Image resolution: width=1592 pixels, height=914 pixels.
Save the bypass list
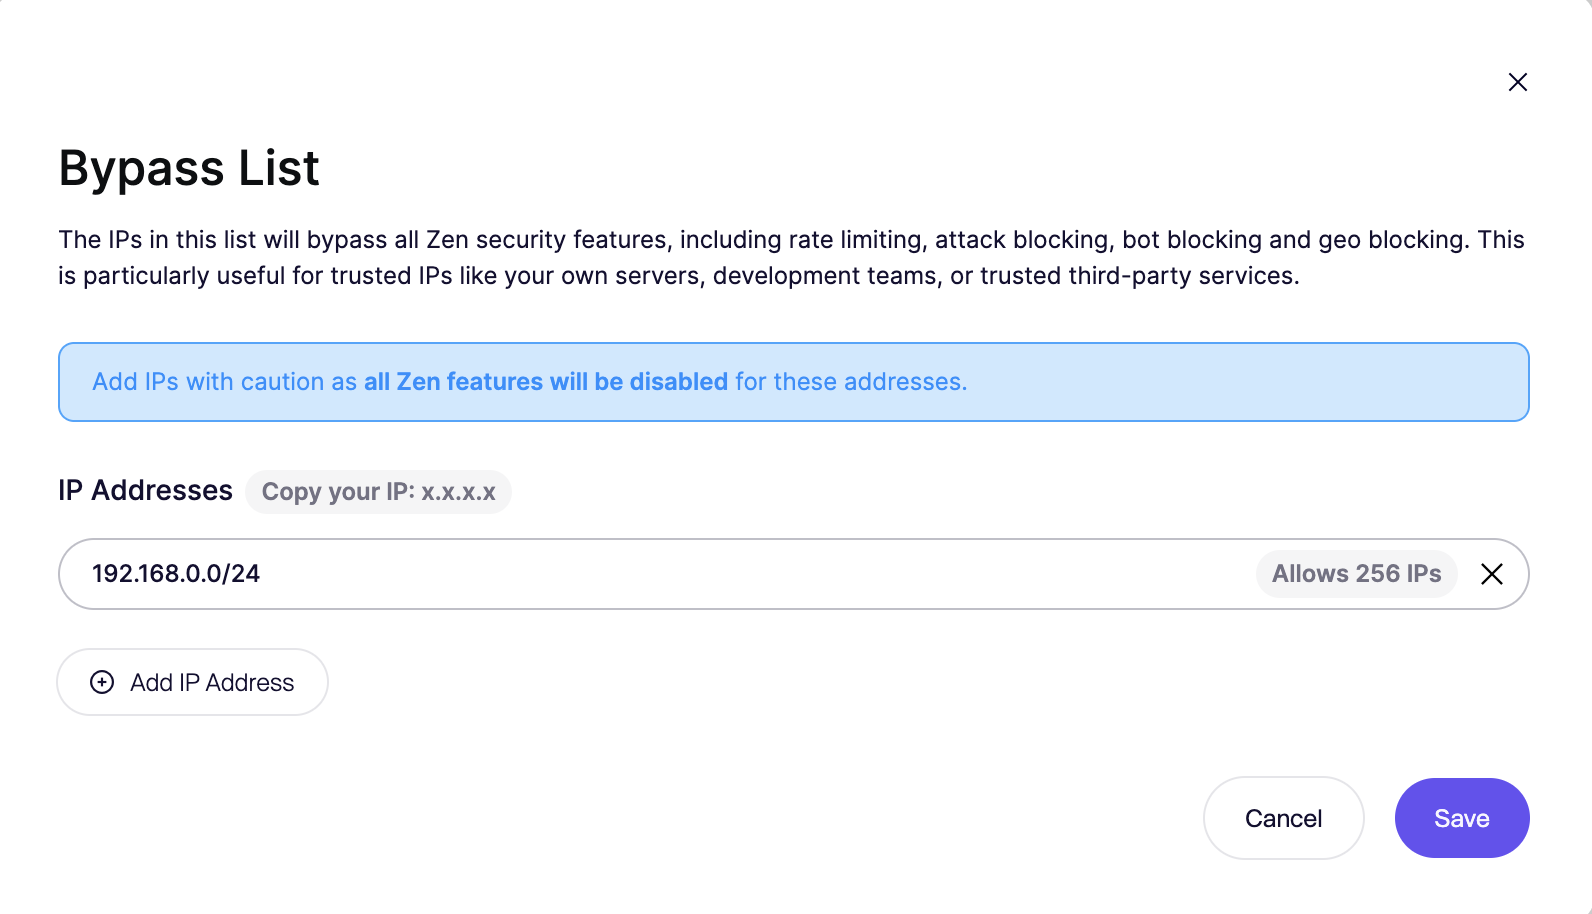(1461, 818)
